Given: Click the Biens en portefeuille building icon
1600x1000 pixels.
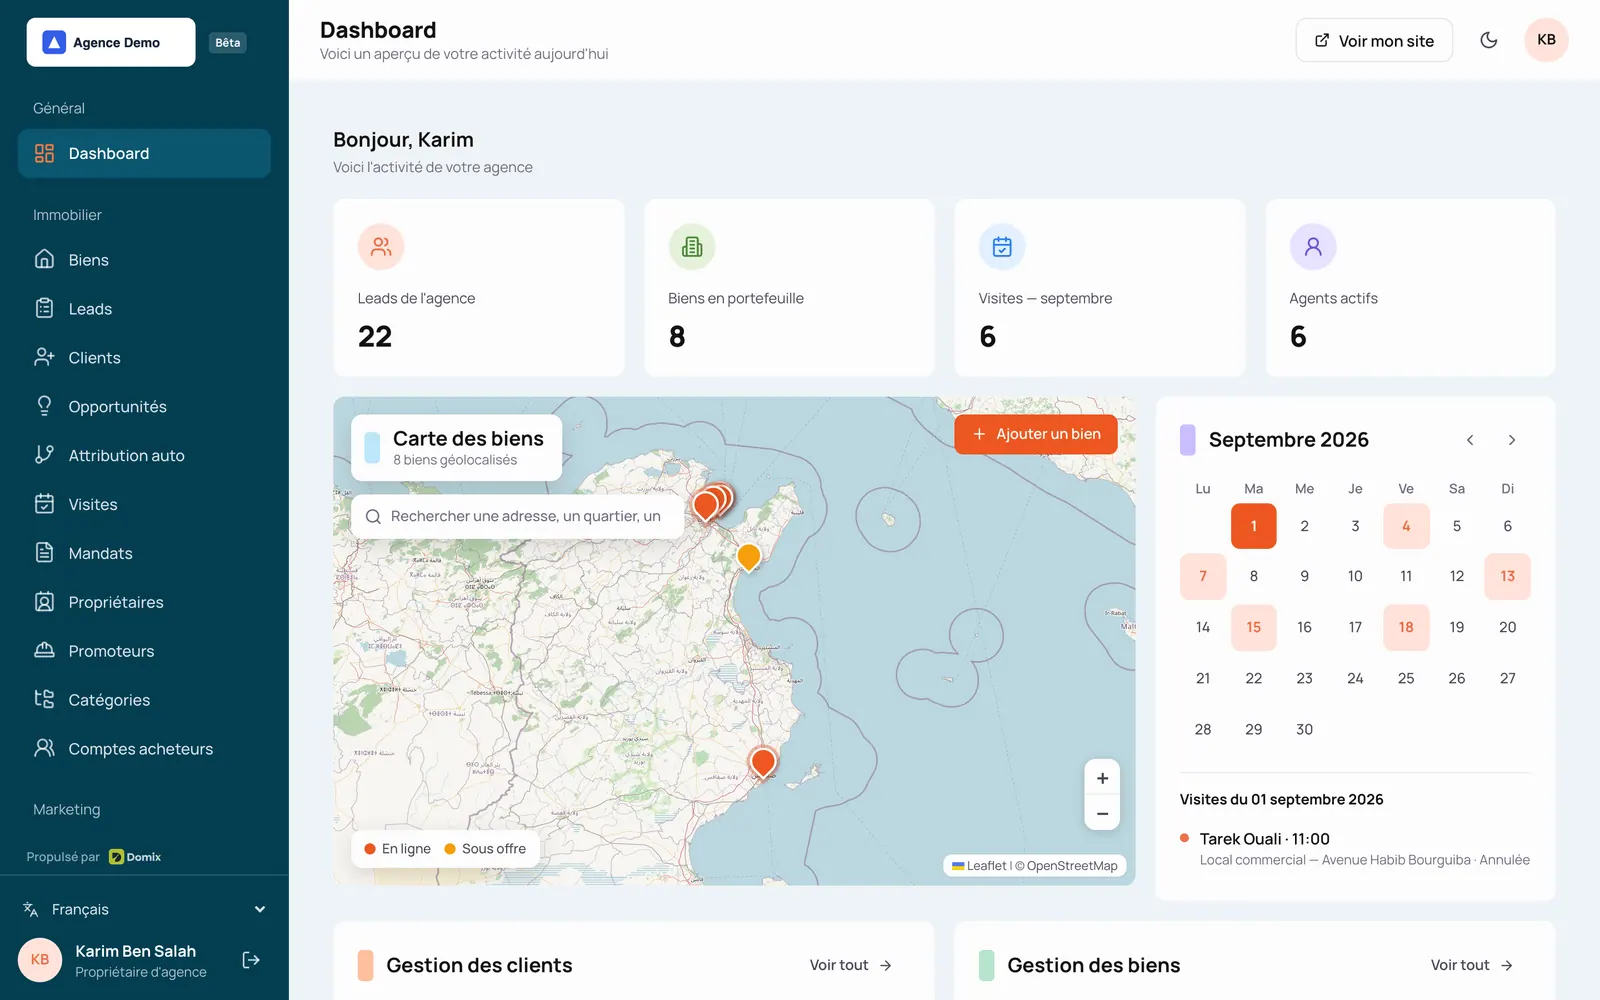Looking at the screenshot, I should point(692,247).
